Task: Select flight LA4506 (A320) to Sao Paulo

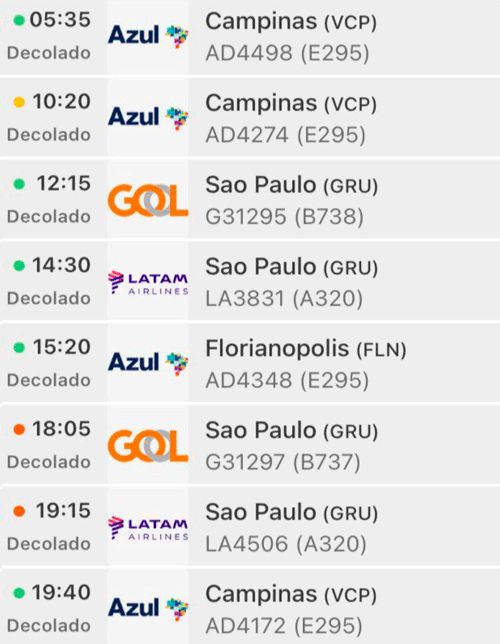Action: pos(250,527)
